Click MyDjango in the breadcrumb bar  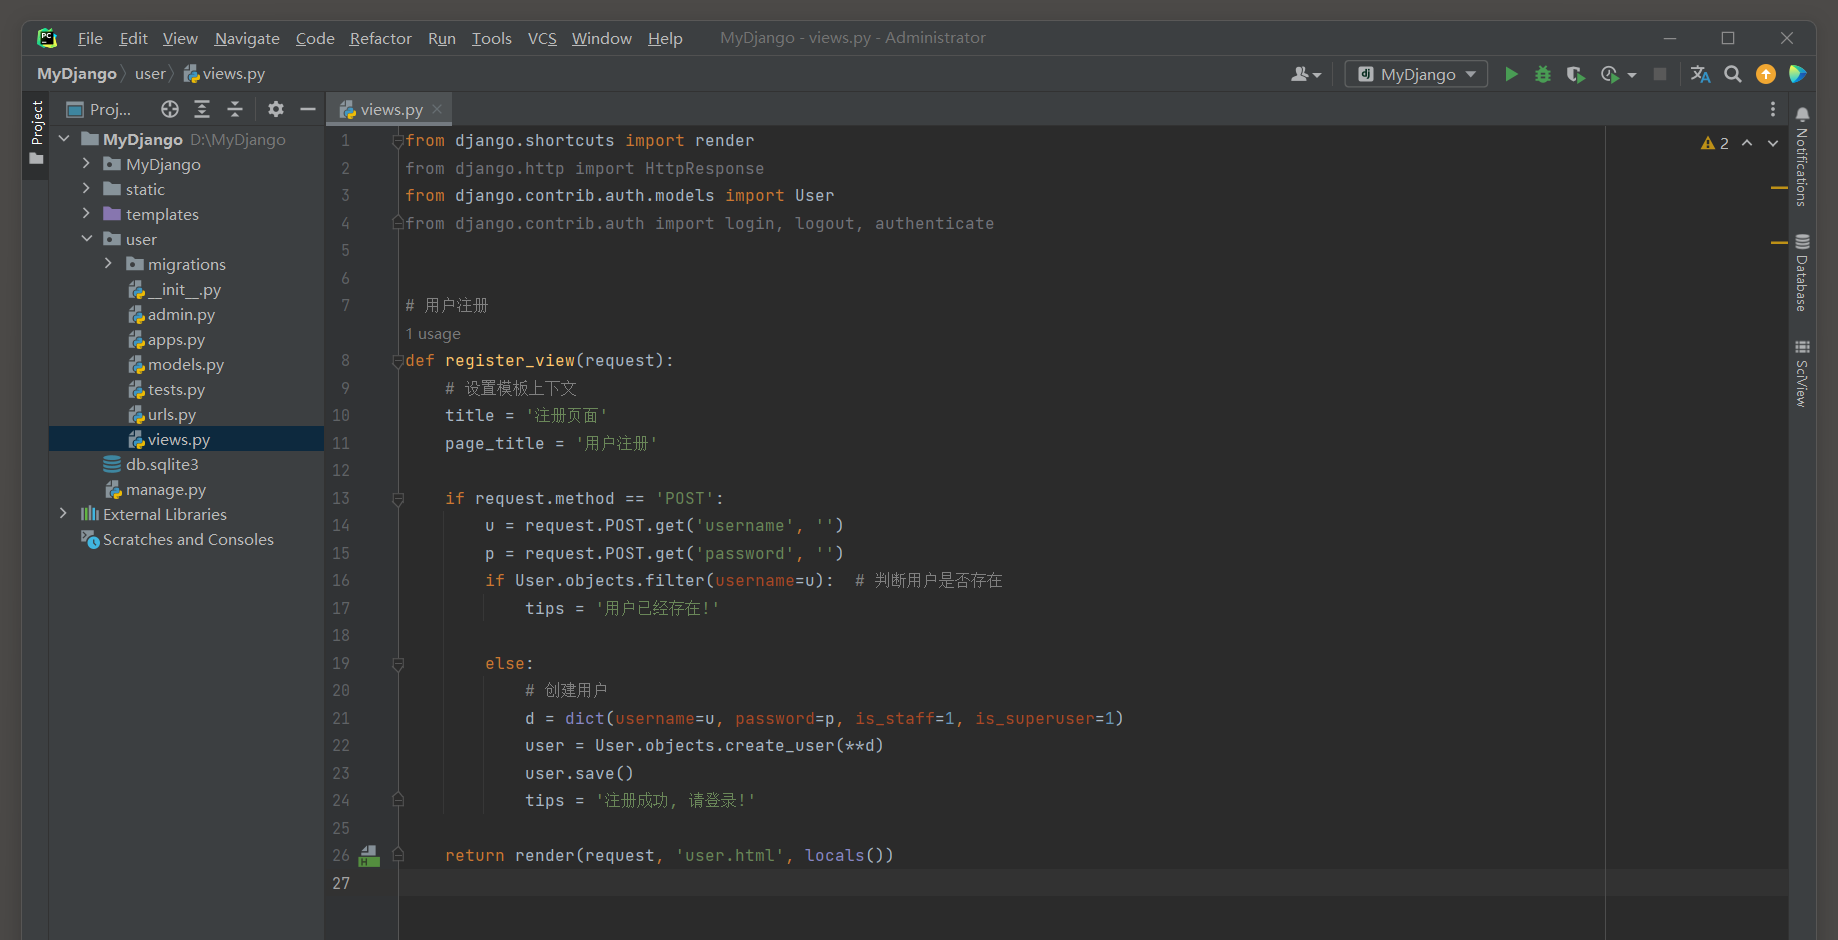(x=77, y=74)
